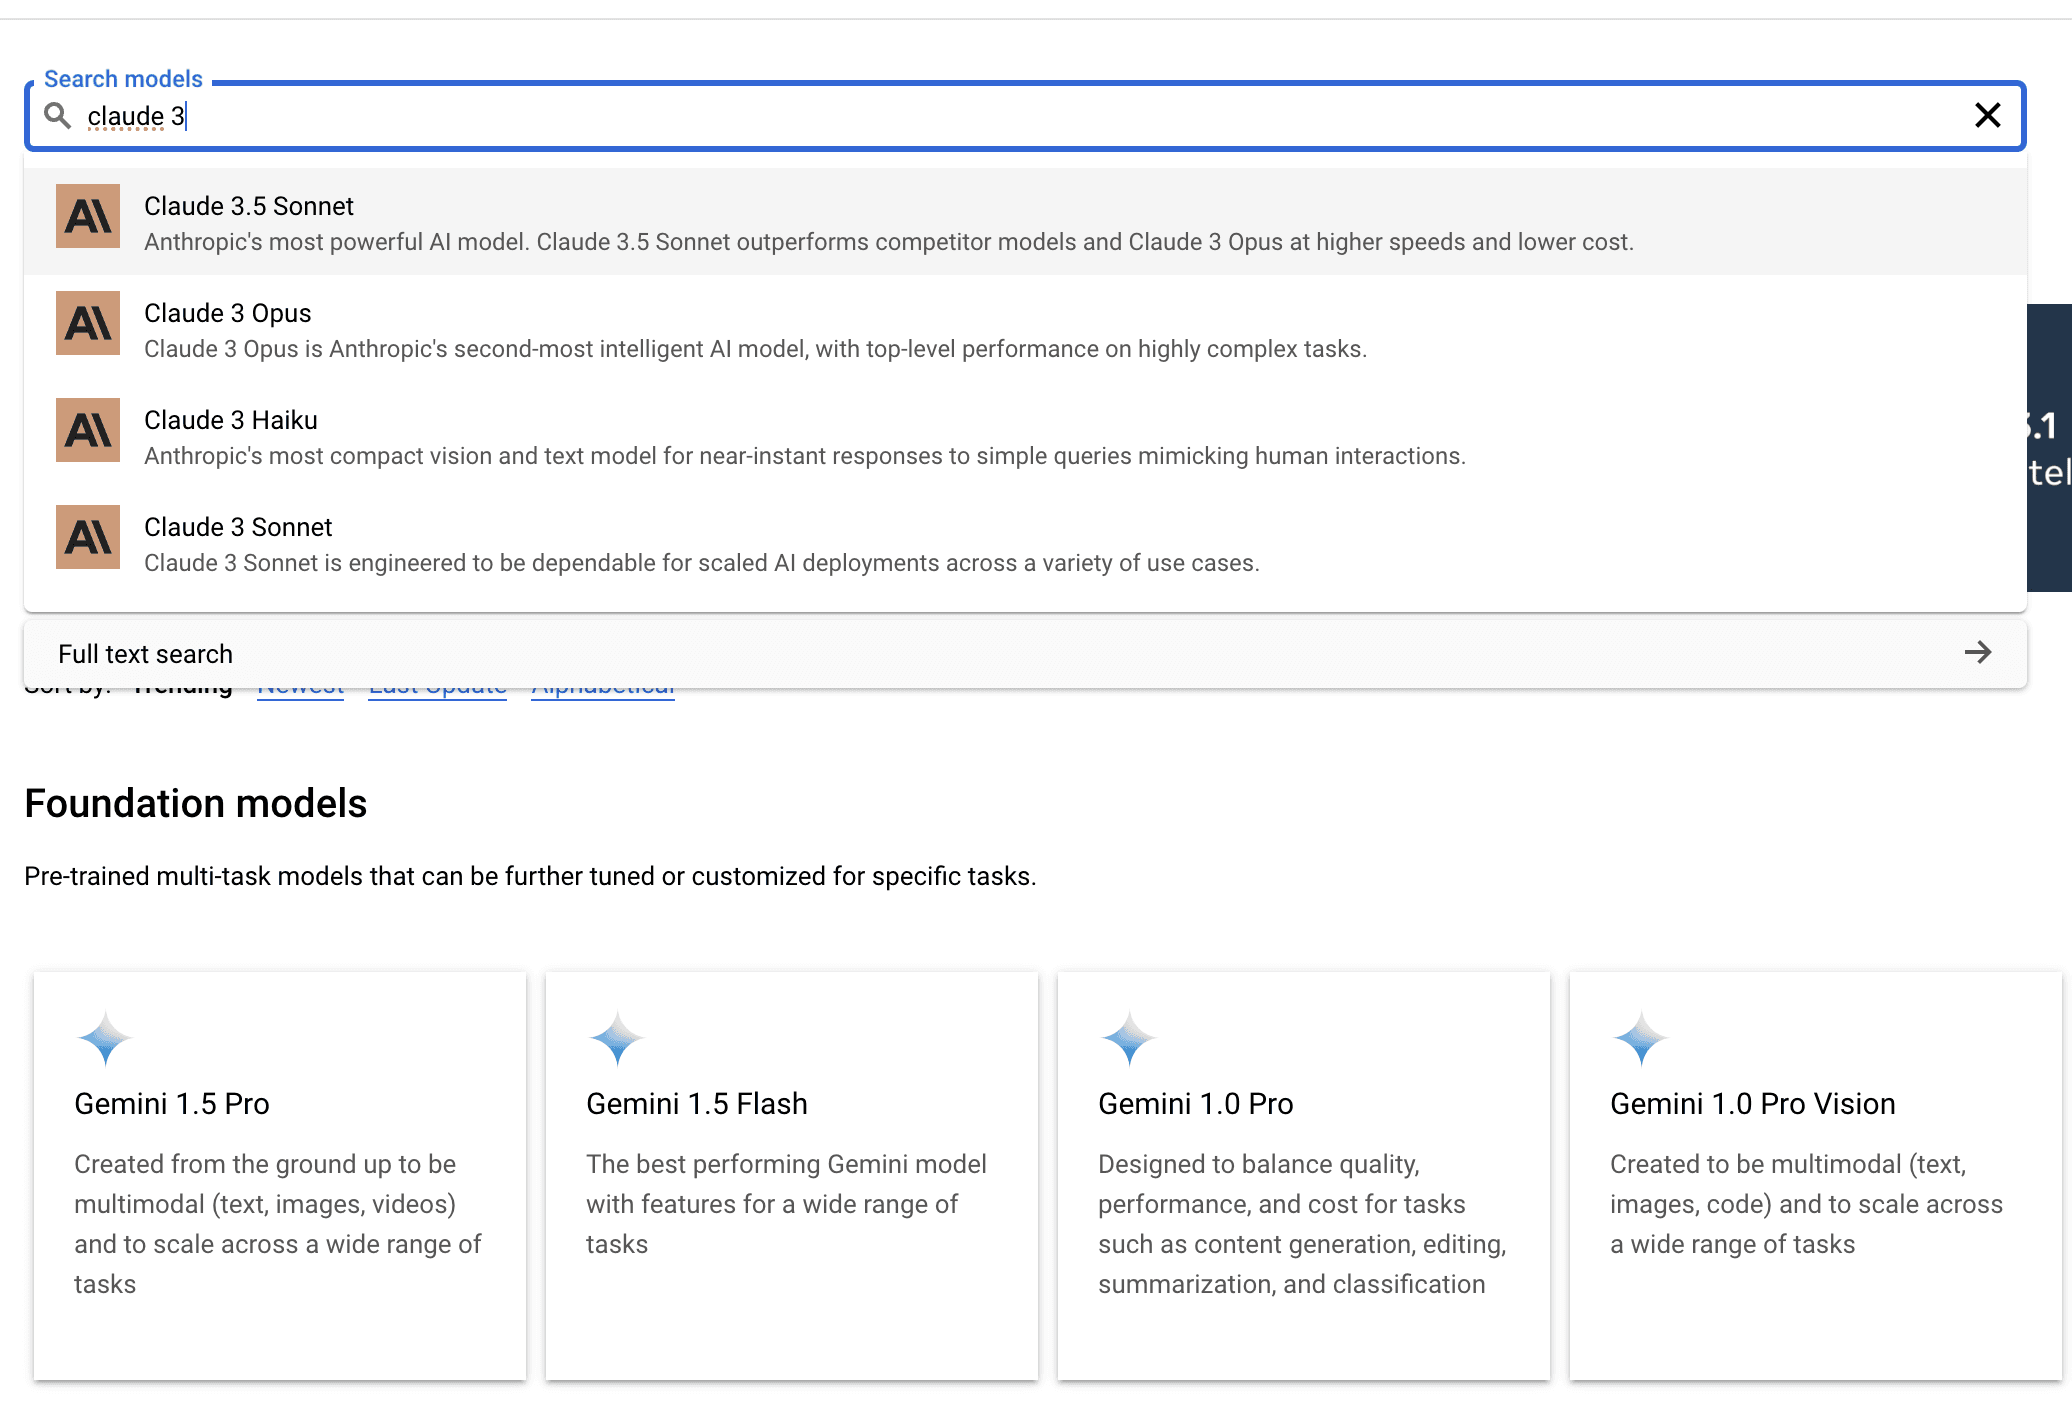Click the Gemini 1.0 Pro sparkle icon
The image size is (2072, 1410).
[1129, 1038]
